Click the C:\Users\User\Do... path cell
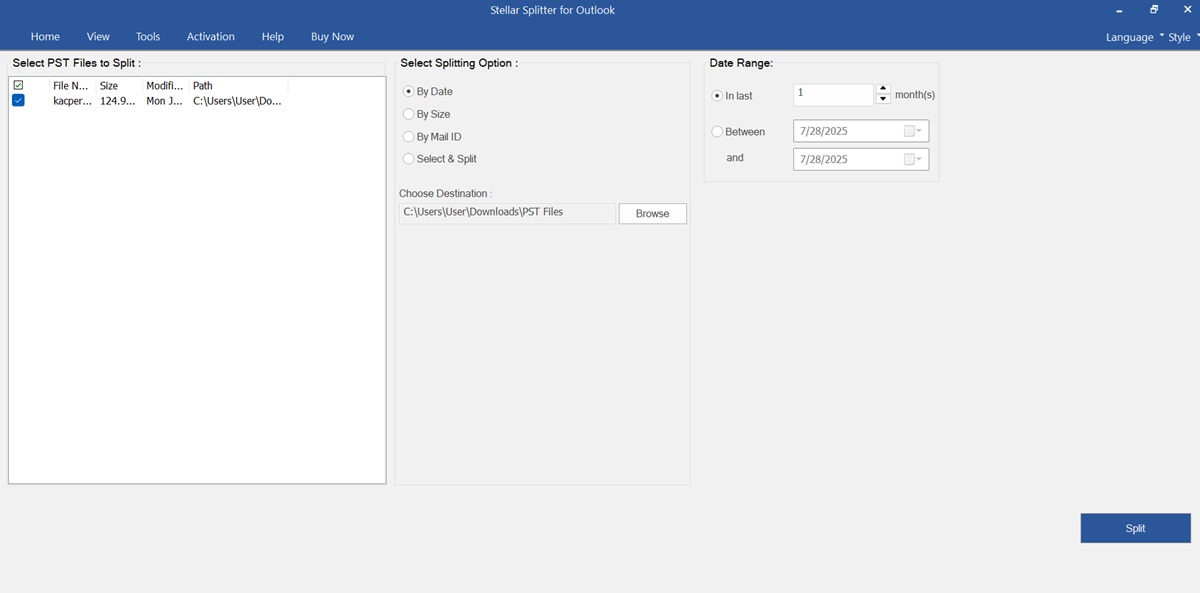The width and height of the screenshot is (1200, 593). point(237,101)
